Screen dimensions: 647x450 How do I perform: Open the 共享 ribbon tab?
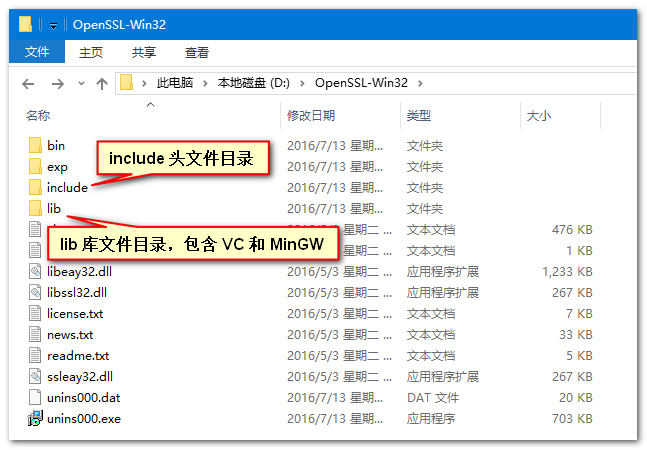144,52
